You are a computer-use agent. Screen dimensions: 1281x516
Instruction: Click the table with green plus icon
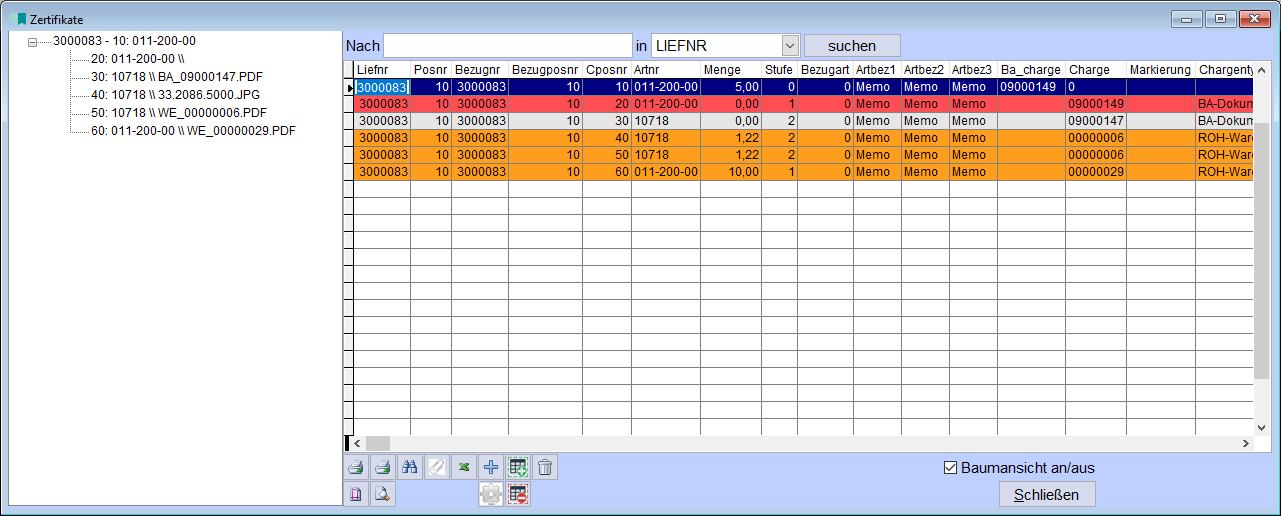click(x=517, y=467)
